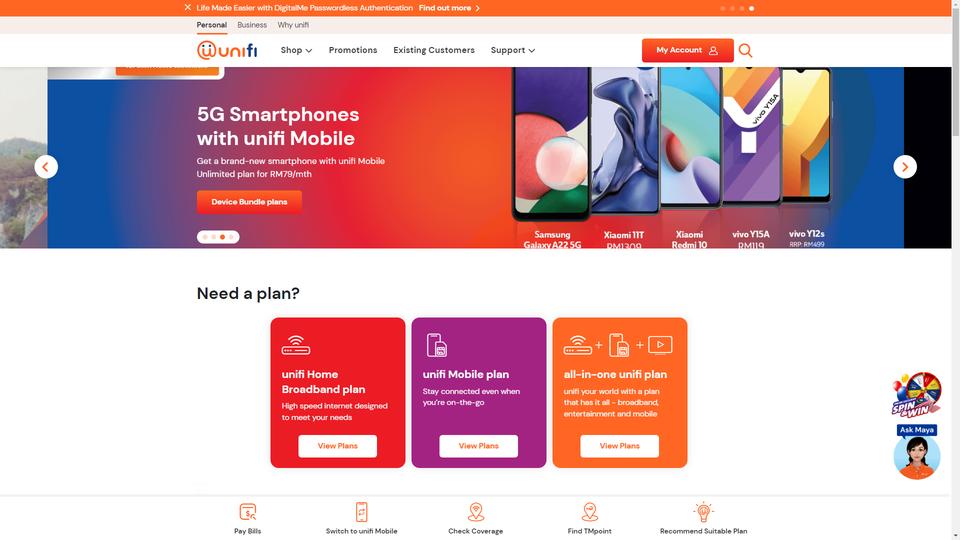
Task: Switch to the Business tab
Action: 252,25
